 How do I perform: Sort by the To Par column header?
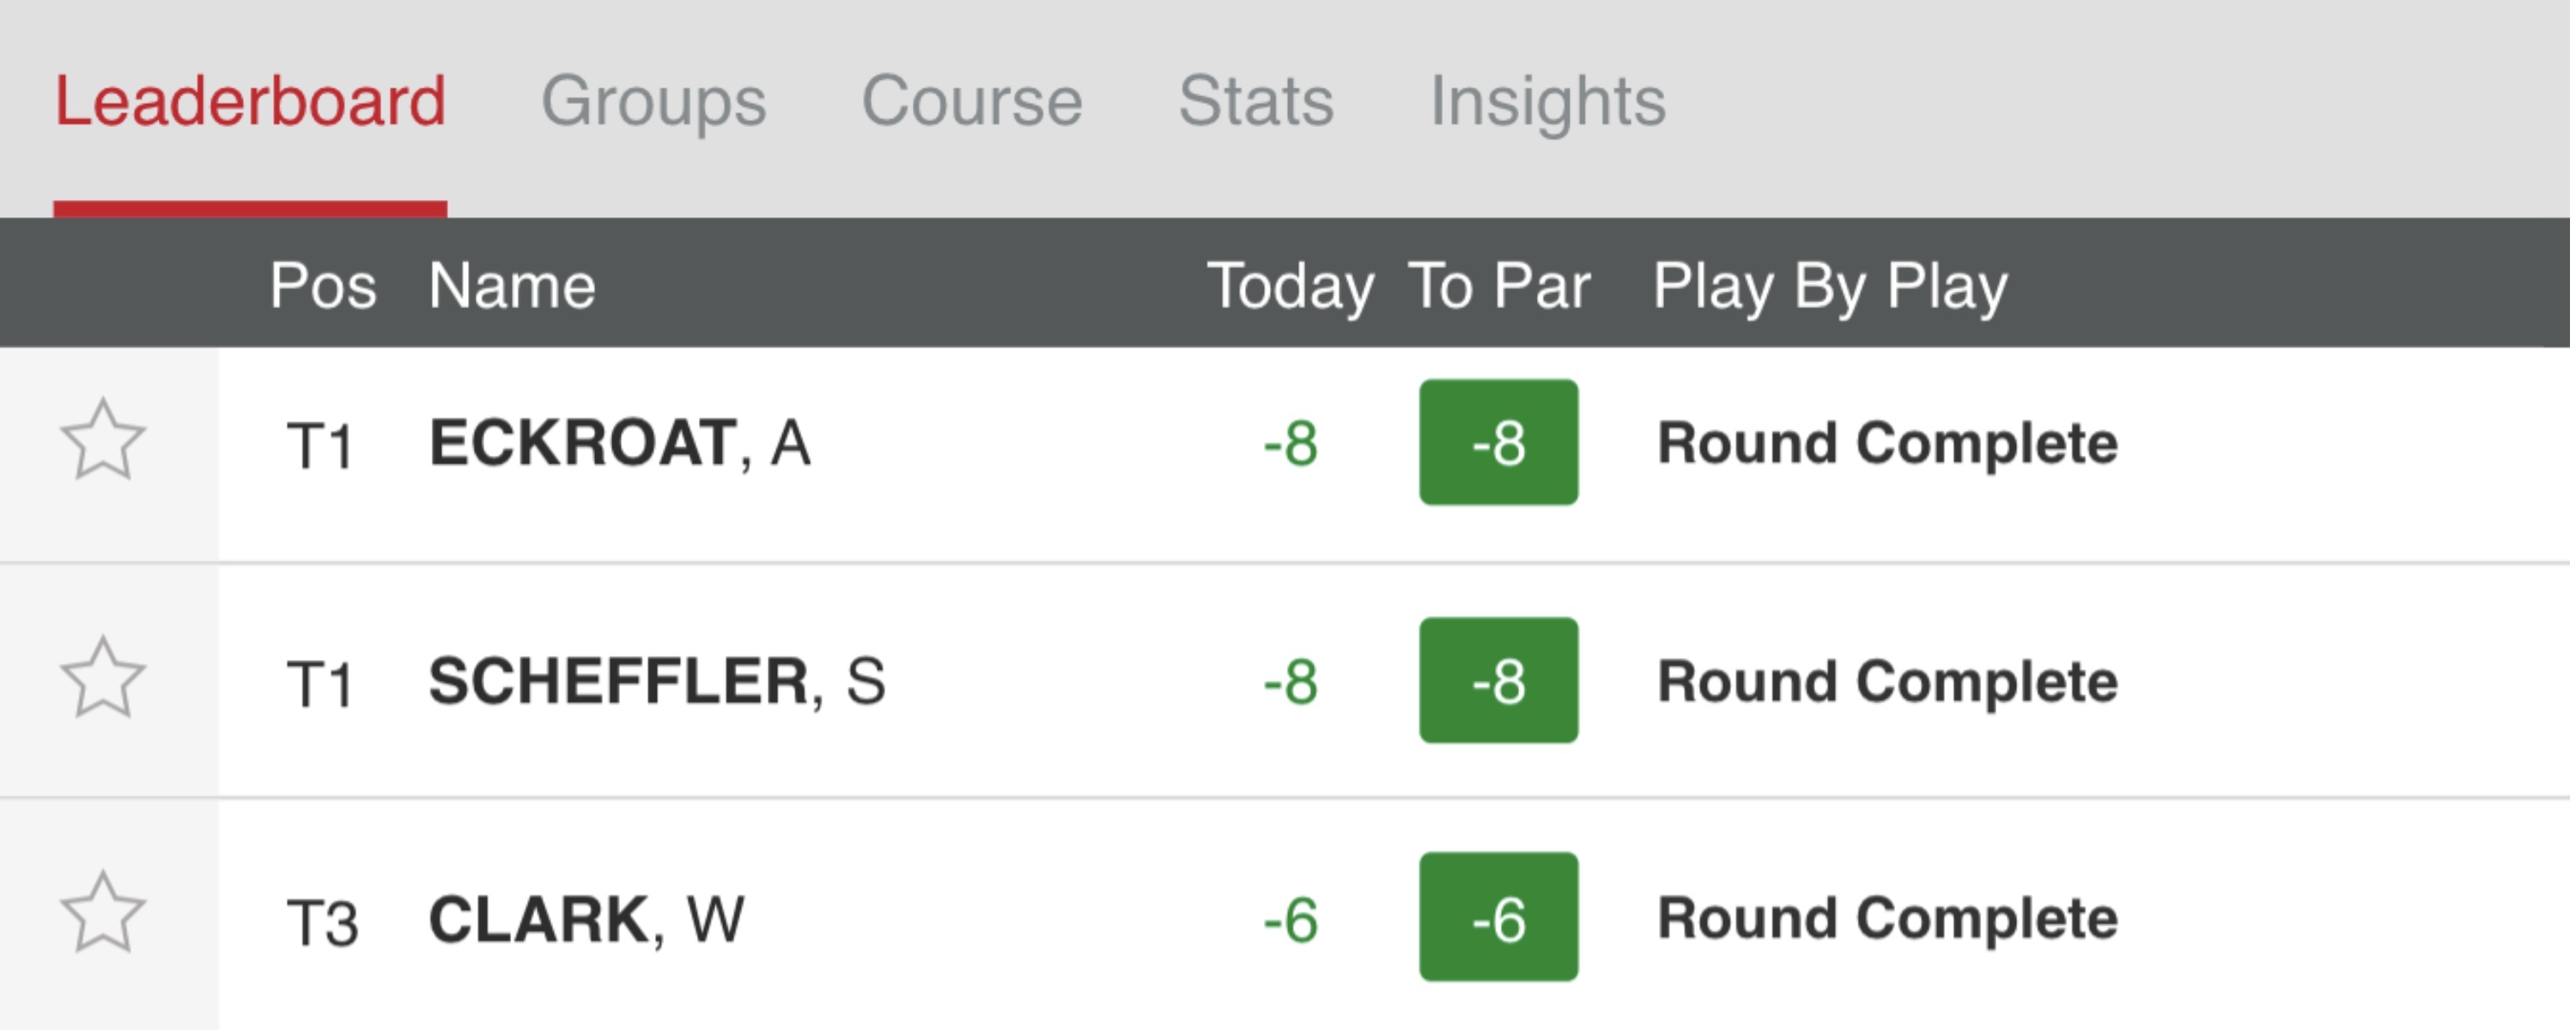point(1498,286)
